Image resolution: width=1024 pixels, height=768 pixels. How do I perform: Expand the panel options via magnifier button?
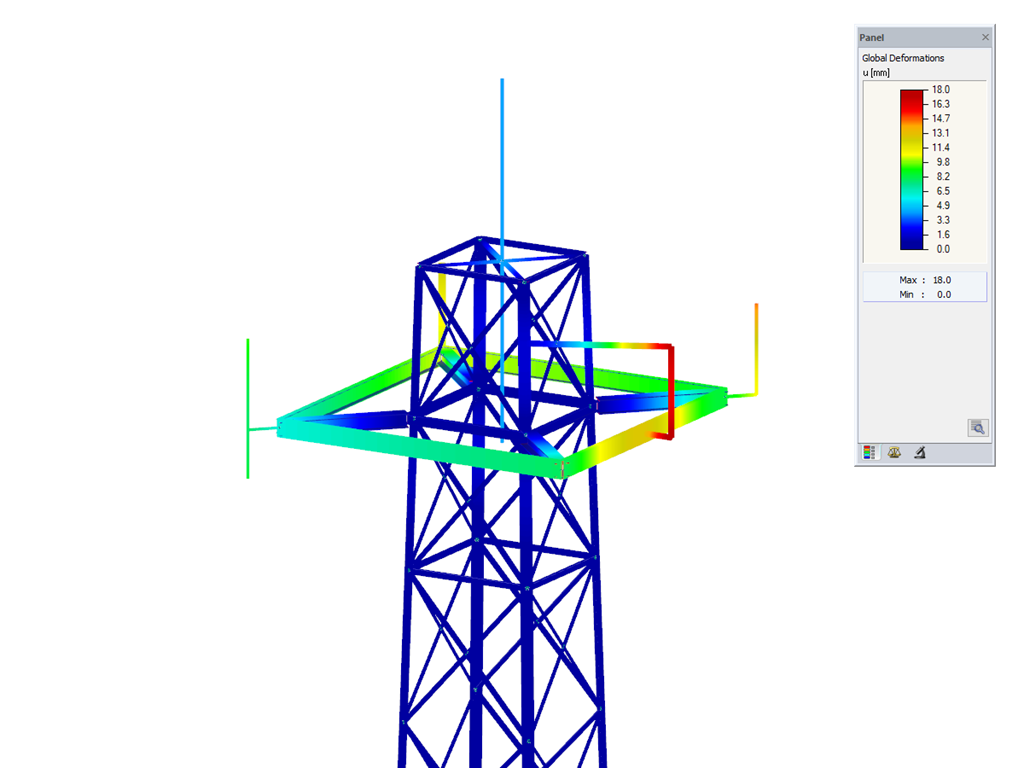coord(977,427)
